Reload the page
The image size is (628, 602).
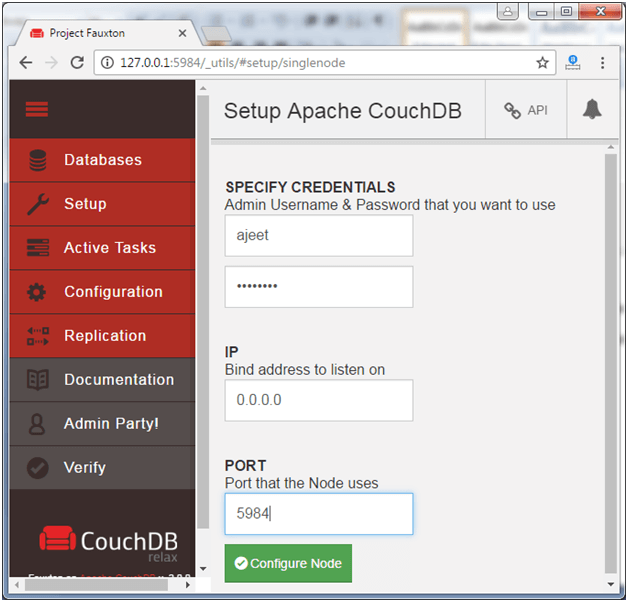pyautogui.click(x=77, y=62)
